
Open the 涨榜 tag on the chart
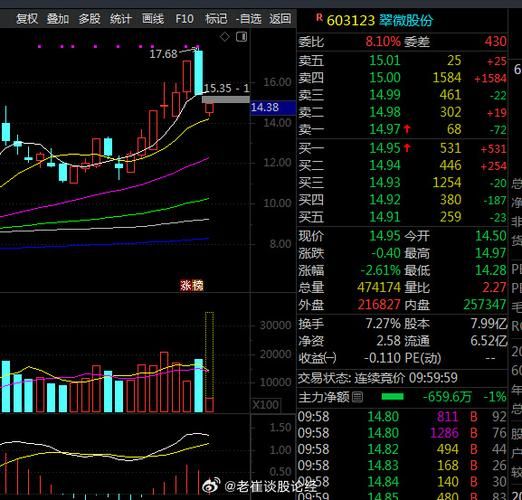(192, 286)
